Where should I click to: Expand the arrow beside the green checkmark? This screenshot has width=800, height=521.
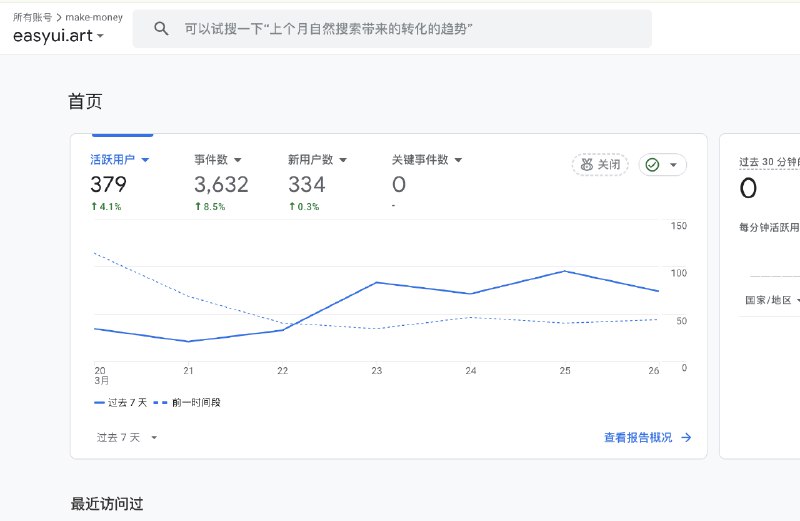click(x=673, y=165)
